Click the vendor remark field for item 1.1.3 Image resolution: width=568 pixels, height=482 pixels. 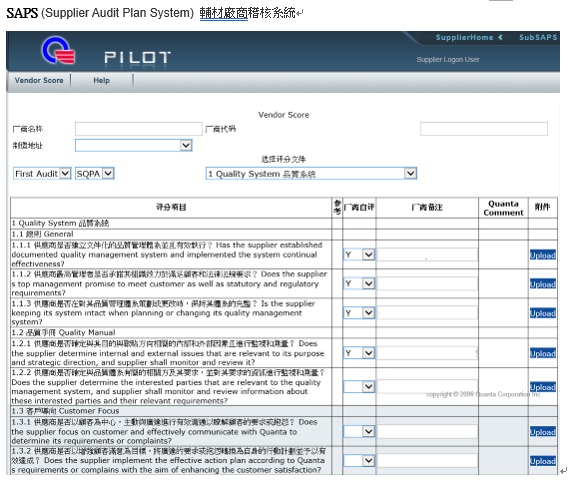click(427, 313)
